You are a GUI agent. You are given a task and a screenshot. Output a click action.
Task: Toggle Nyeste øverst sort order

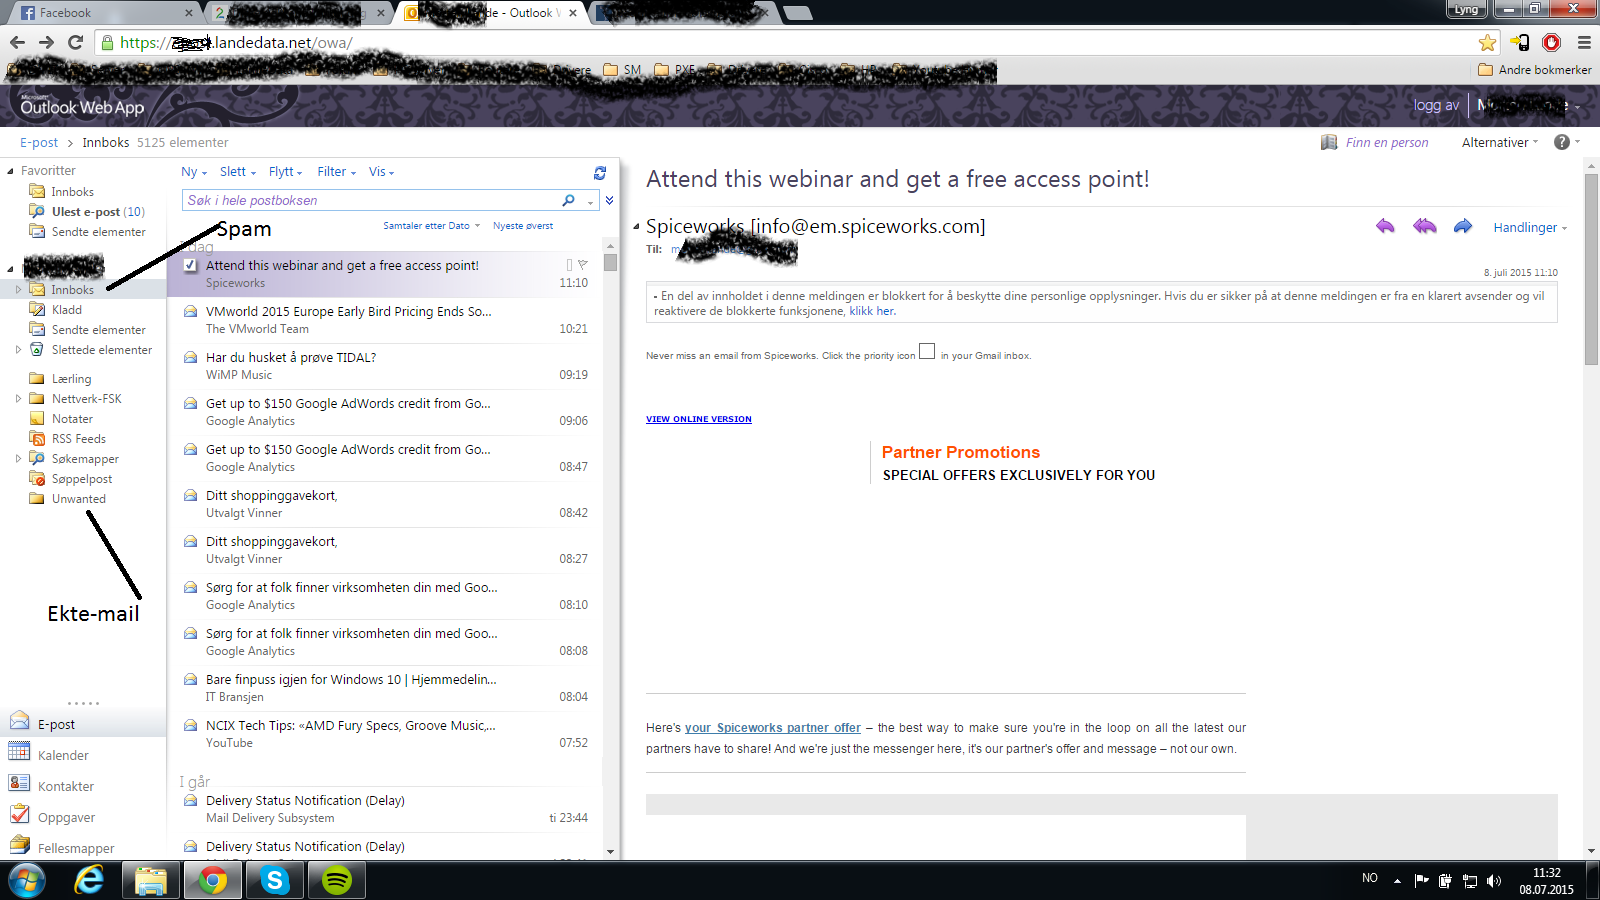[x=523, y=225]
